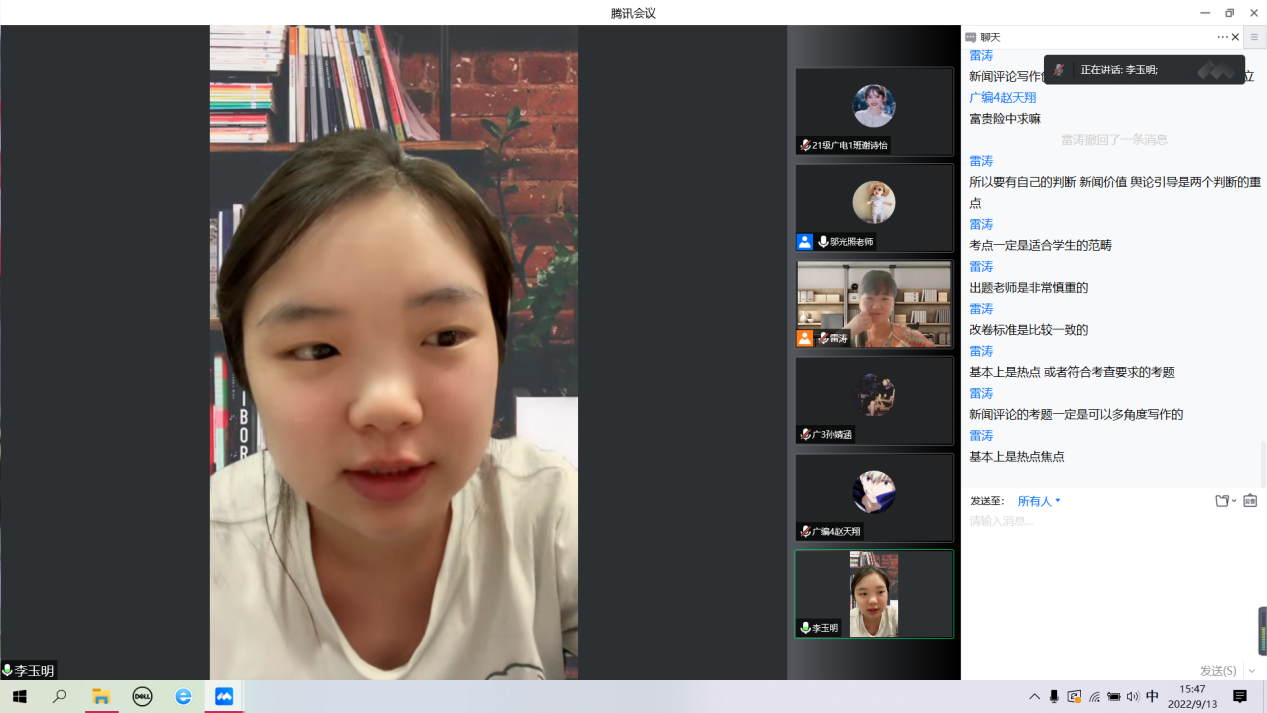Click the hamburger menu icon beside chat

click(1254, 37)
